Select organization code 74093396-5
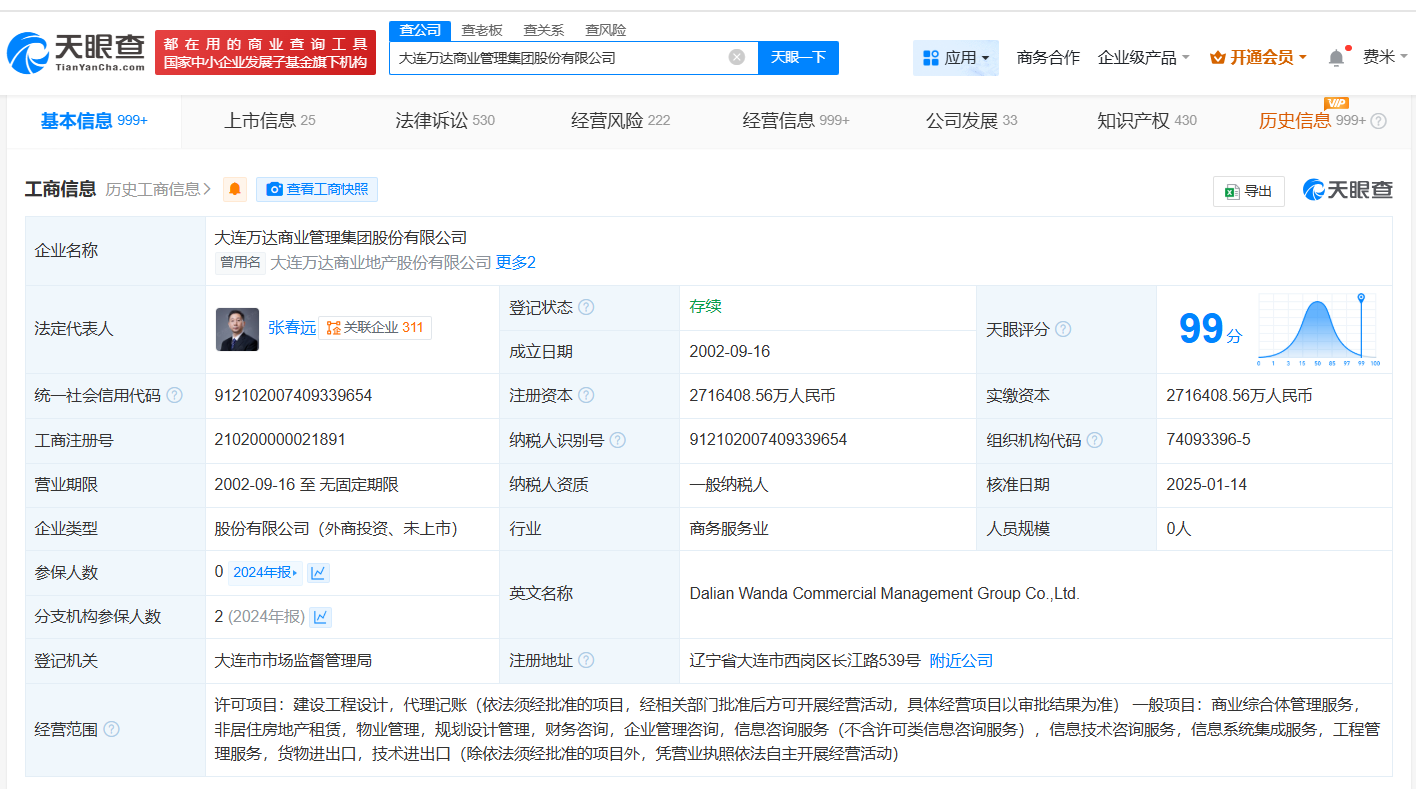This screenshot has height=789, width=1416. click(1208, 439)
